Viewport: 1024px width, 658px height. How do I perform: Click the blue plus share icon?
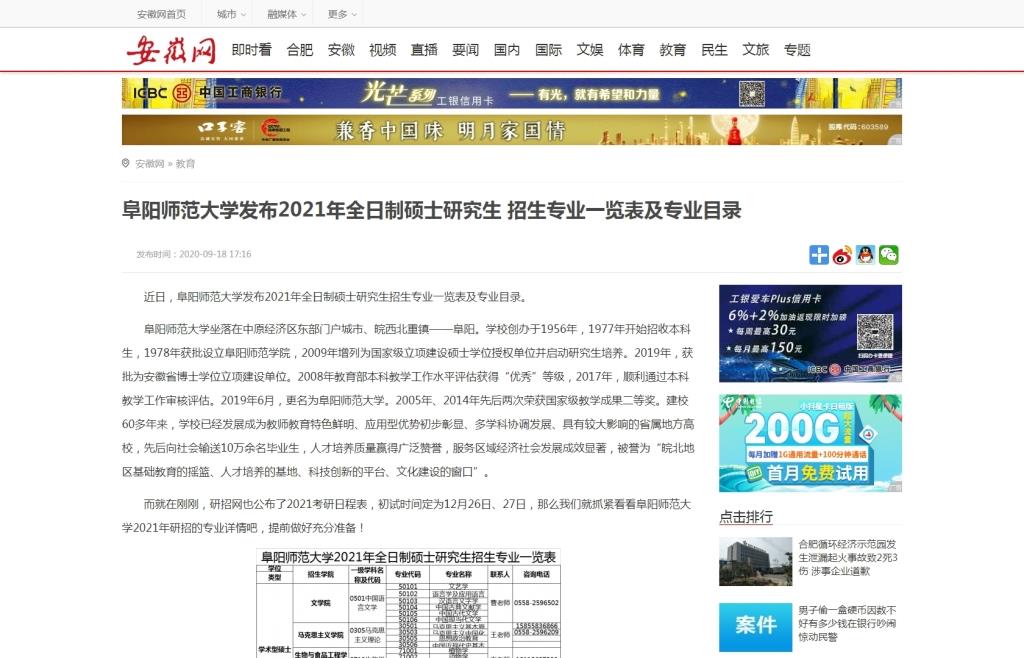[819, 255]
